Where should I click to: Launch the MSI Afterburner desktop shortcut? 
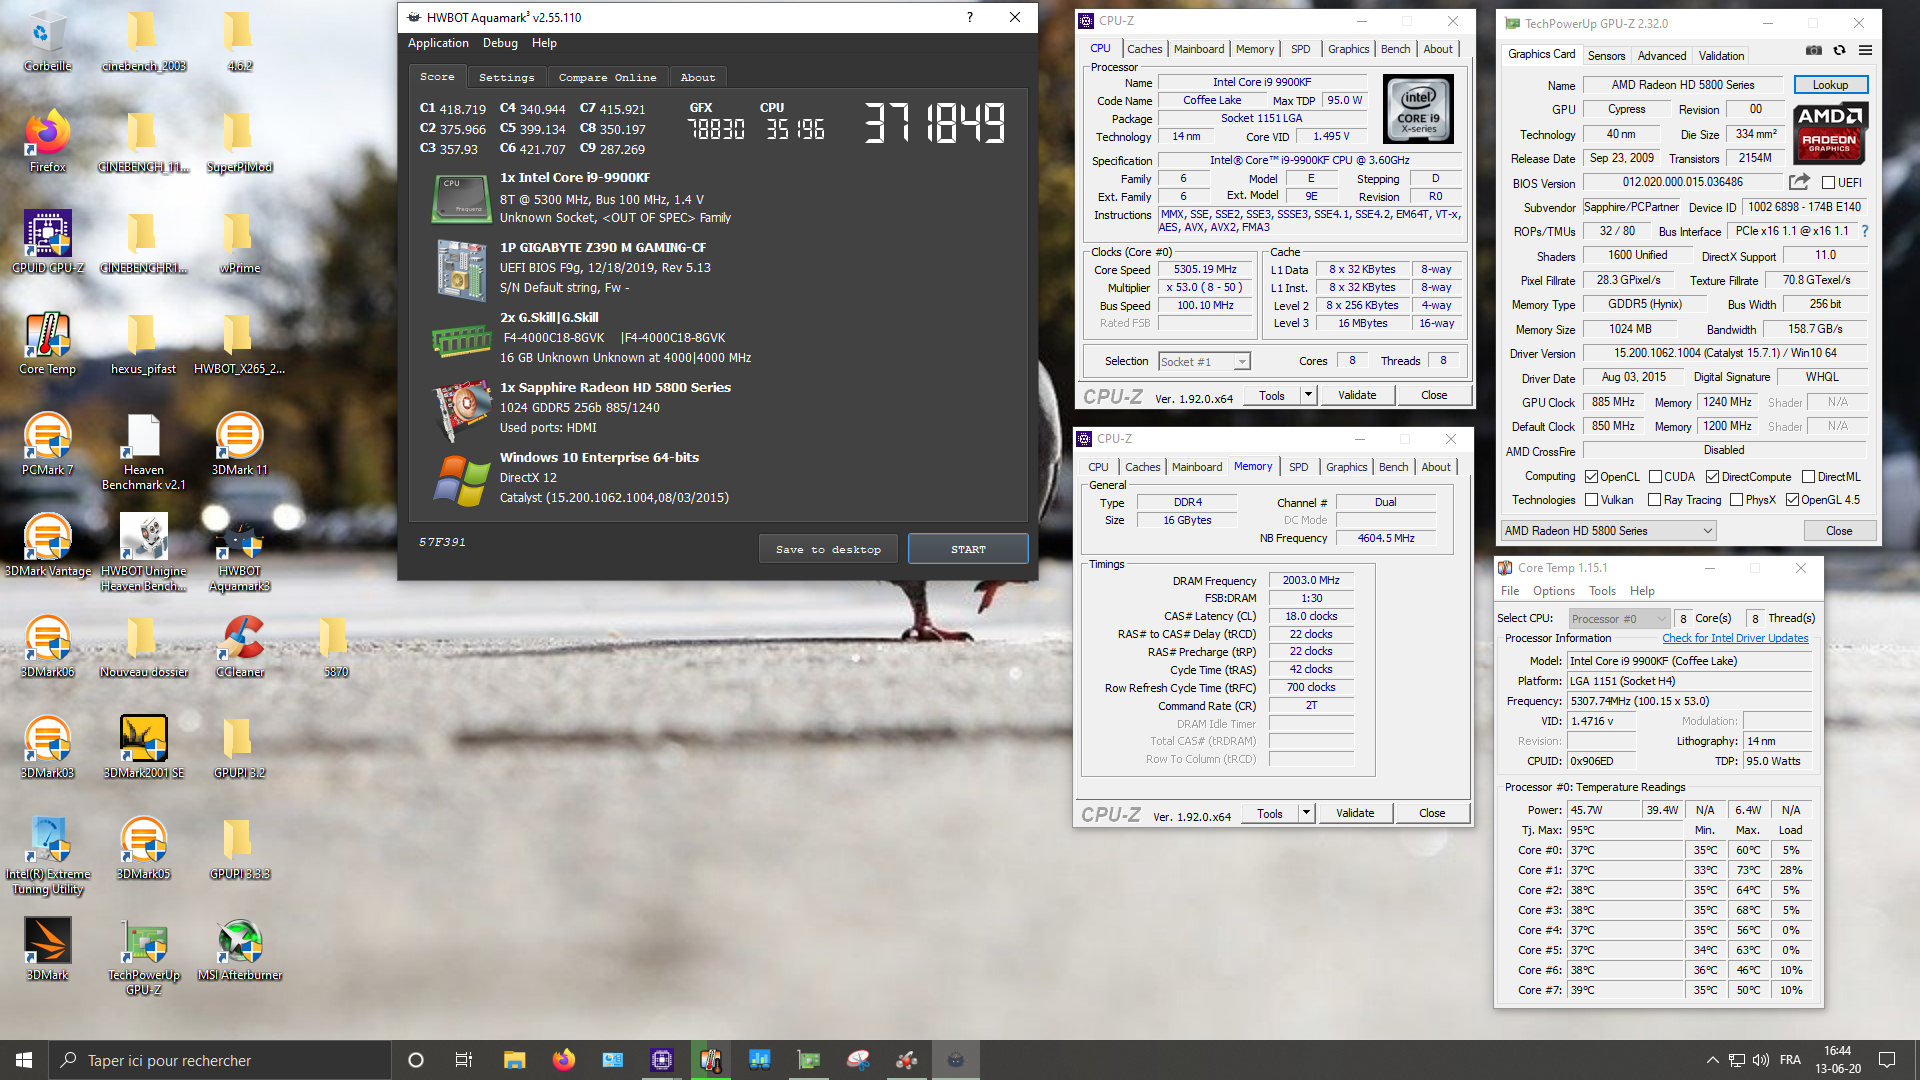coord(239,950)
